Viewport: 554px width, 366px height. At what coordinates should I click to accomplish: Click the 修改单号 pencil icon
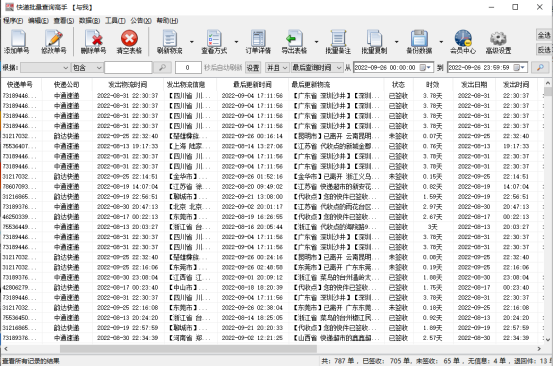tap(54, 41)
